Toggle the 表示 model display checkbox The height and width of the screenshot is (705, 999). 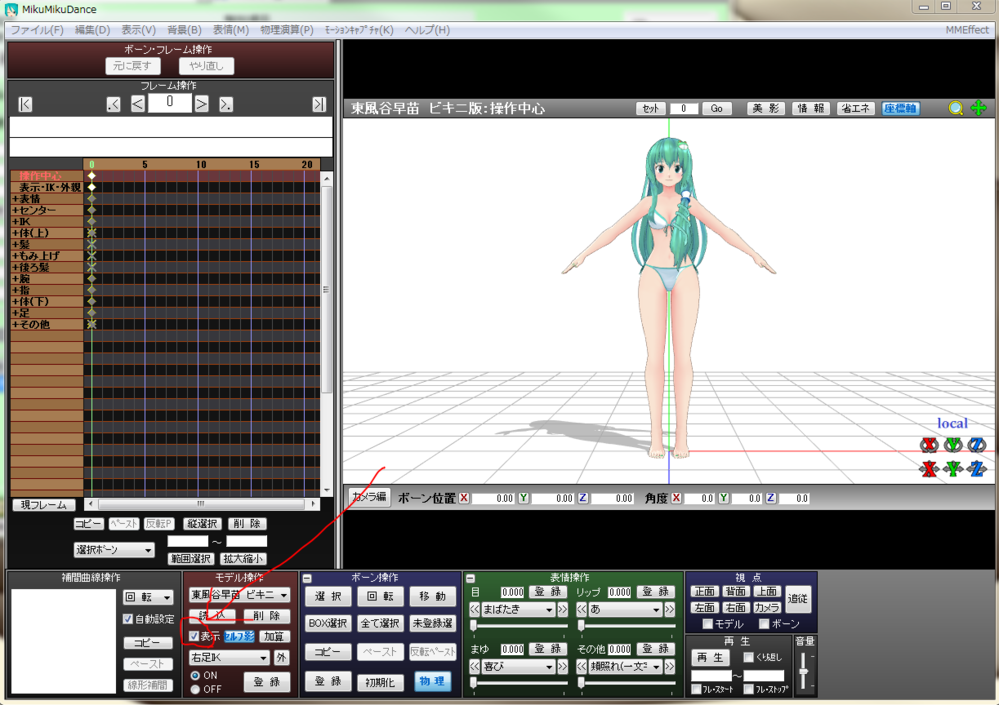[194, 636]
